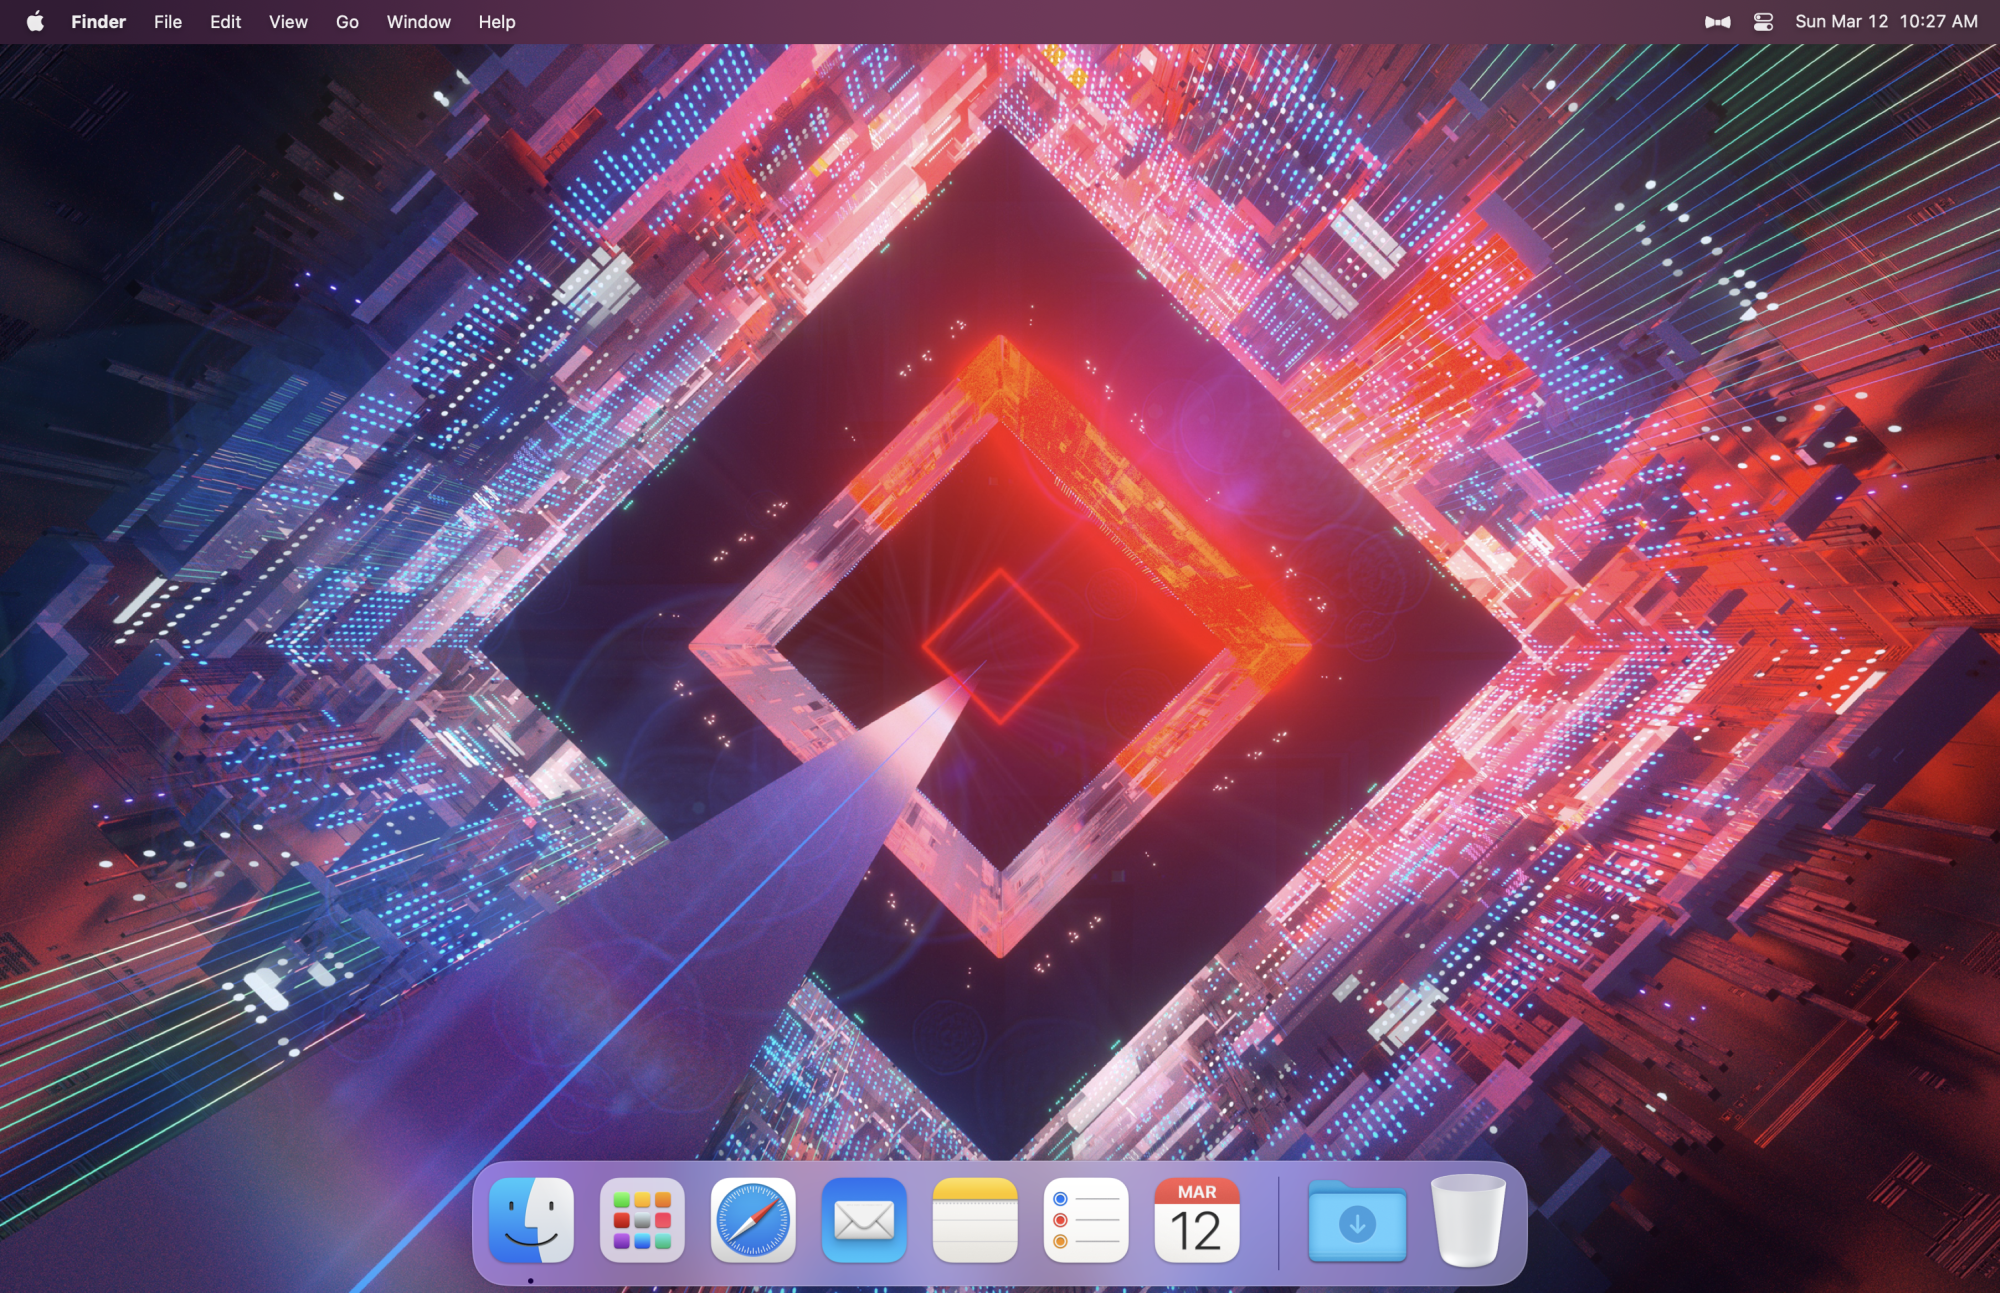Open the Go menu
The image size is (2000, 1293).
(x=347, y=21)
